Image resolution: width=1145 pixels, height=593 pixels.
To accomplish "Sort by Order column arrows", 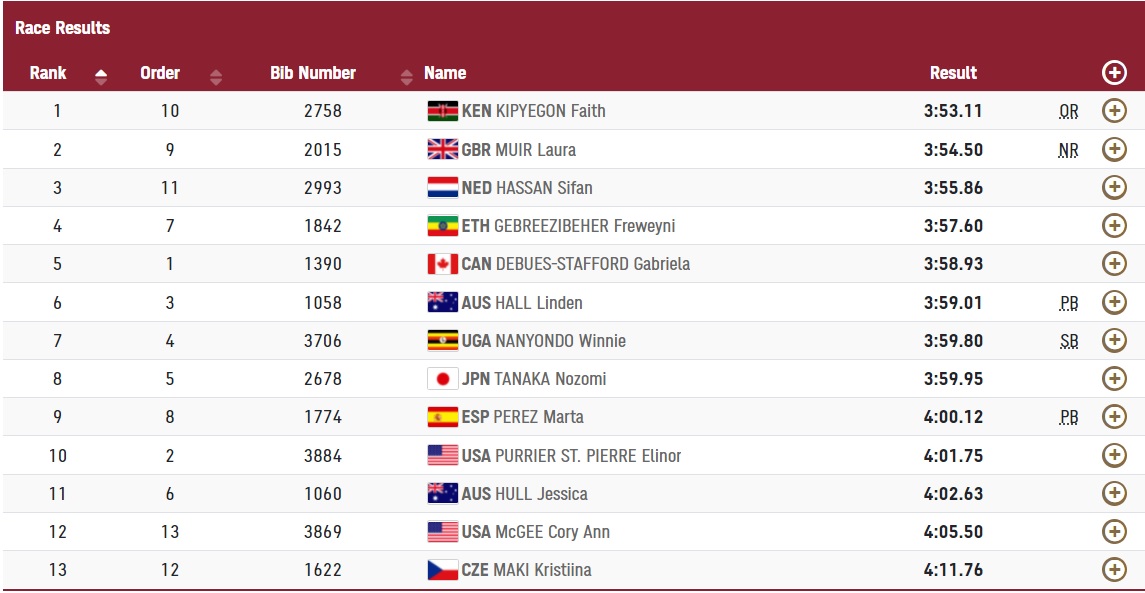I will coord(215,77).
